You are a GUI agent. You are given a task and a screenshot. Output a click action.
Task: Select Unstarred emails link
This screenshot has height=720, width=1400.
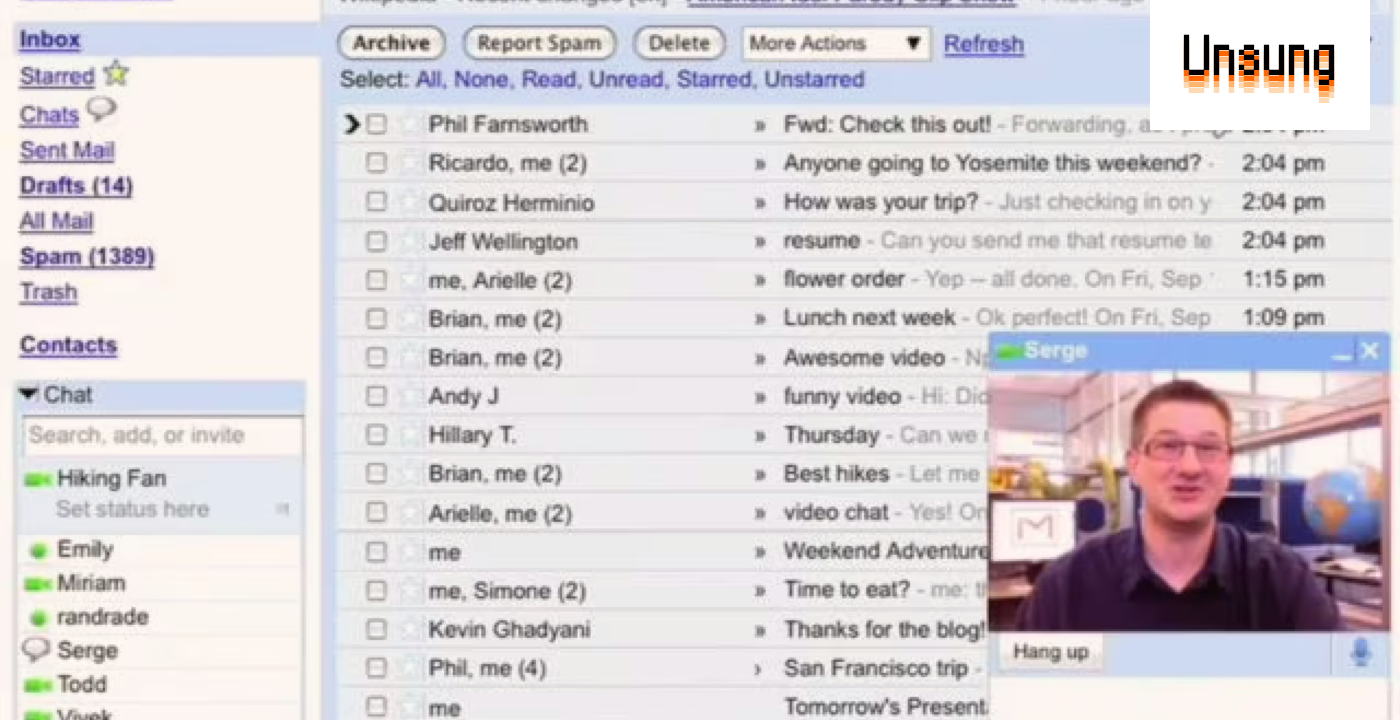coord(814,79)
